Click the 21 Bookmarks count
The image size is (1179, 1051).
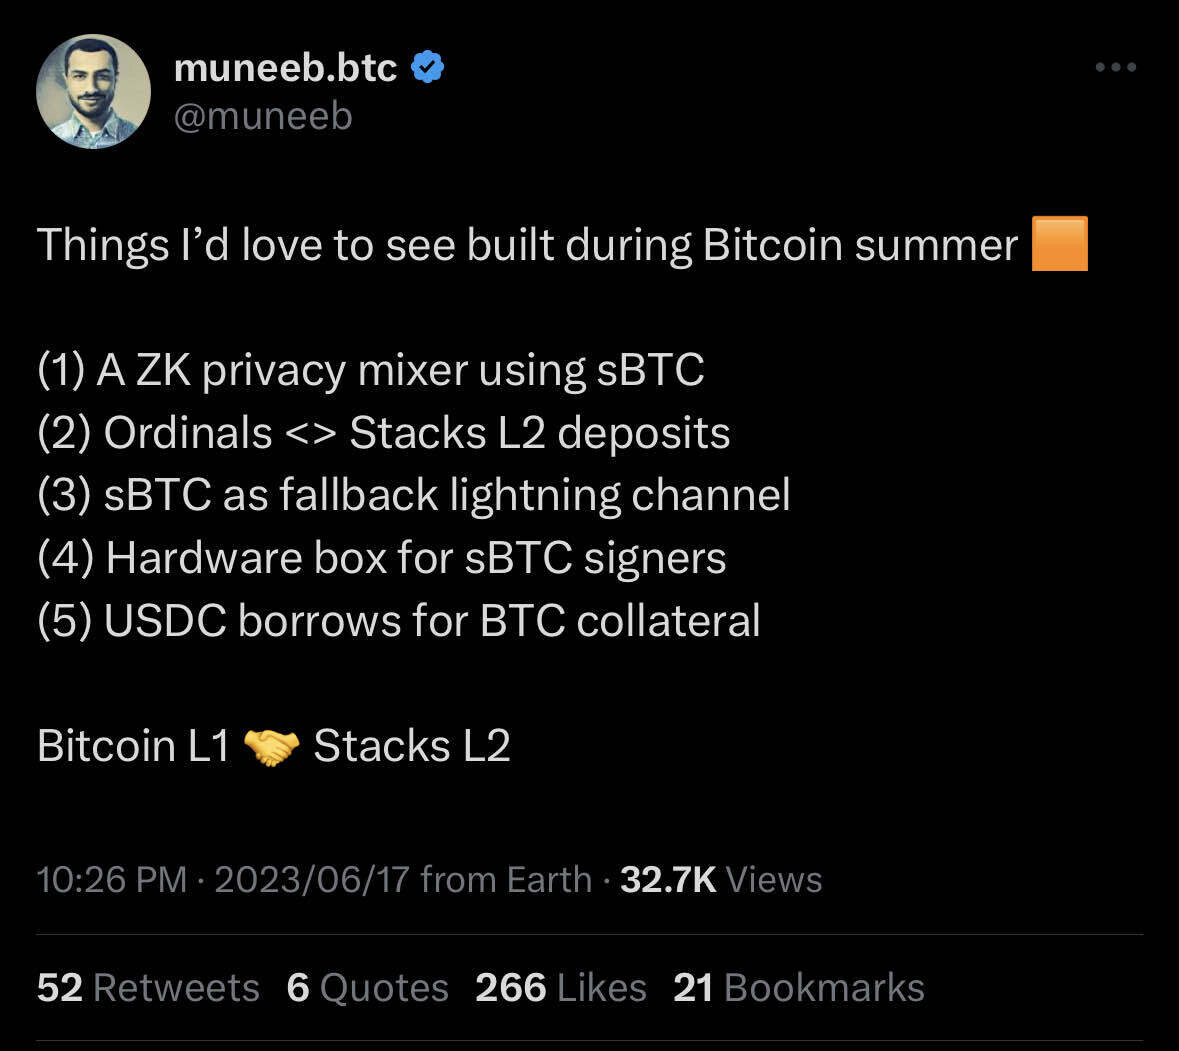tap(798, 988)
